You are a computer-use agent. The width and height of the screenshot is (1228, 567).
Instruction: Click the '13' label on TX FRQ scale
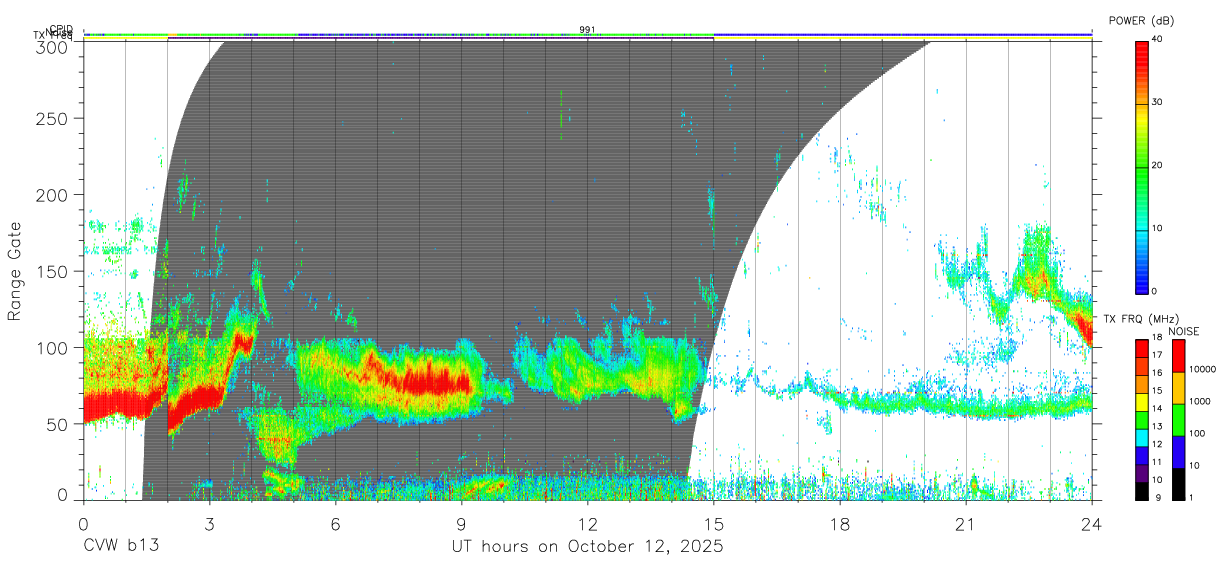1157,426
